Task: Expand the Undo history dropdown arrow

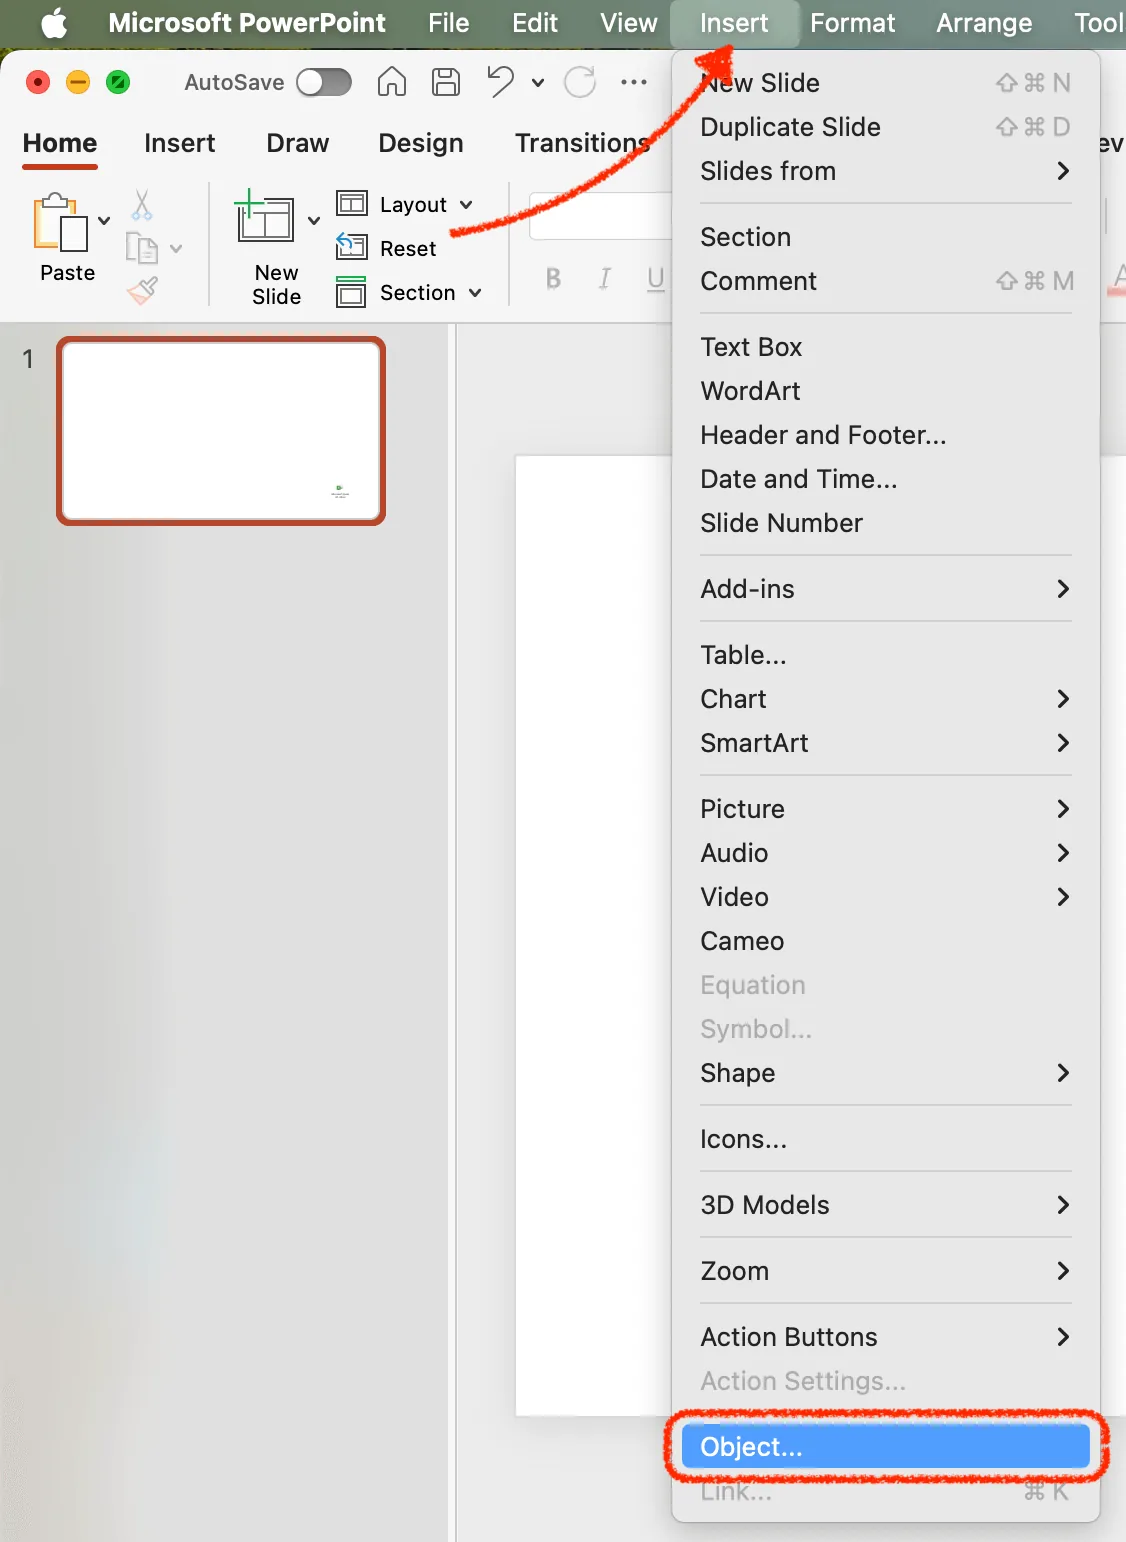Action: click(538, 83)
